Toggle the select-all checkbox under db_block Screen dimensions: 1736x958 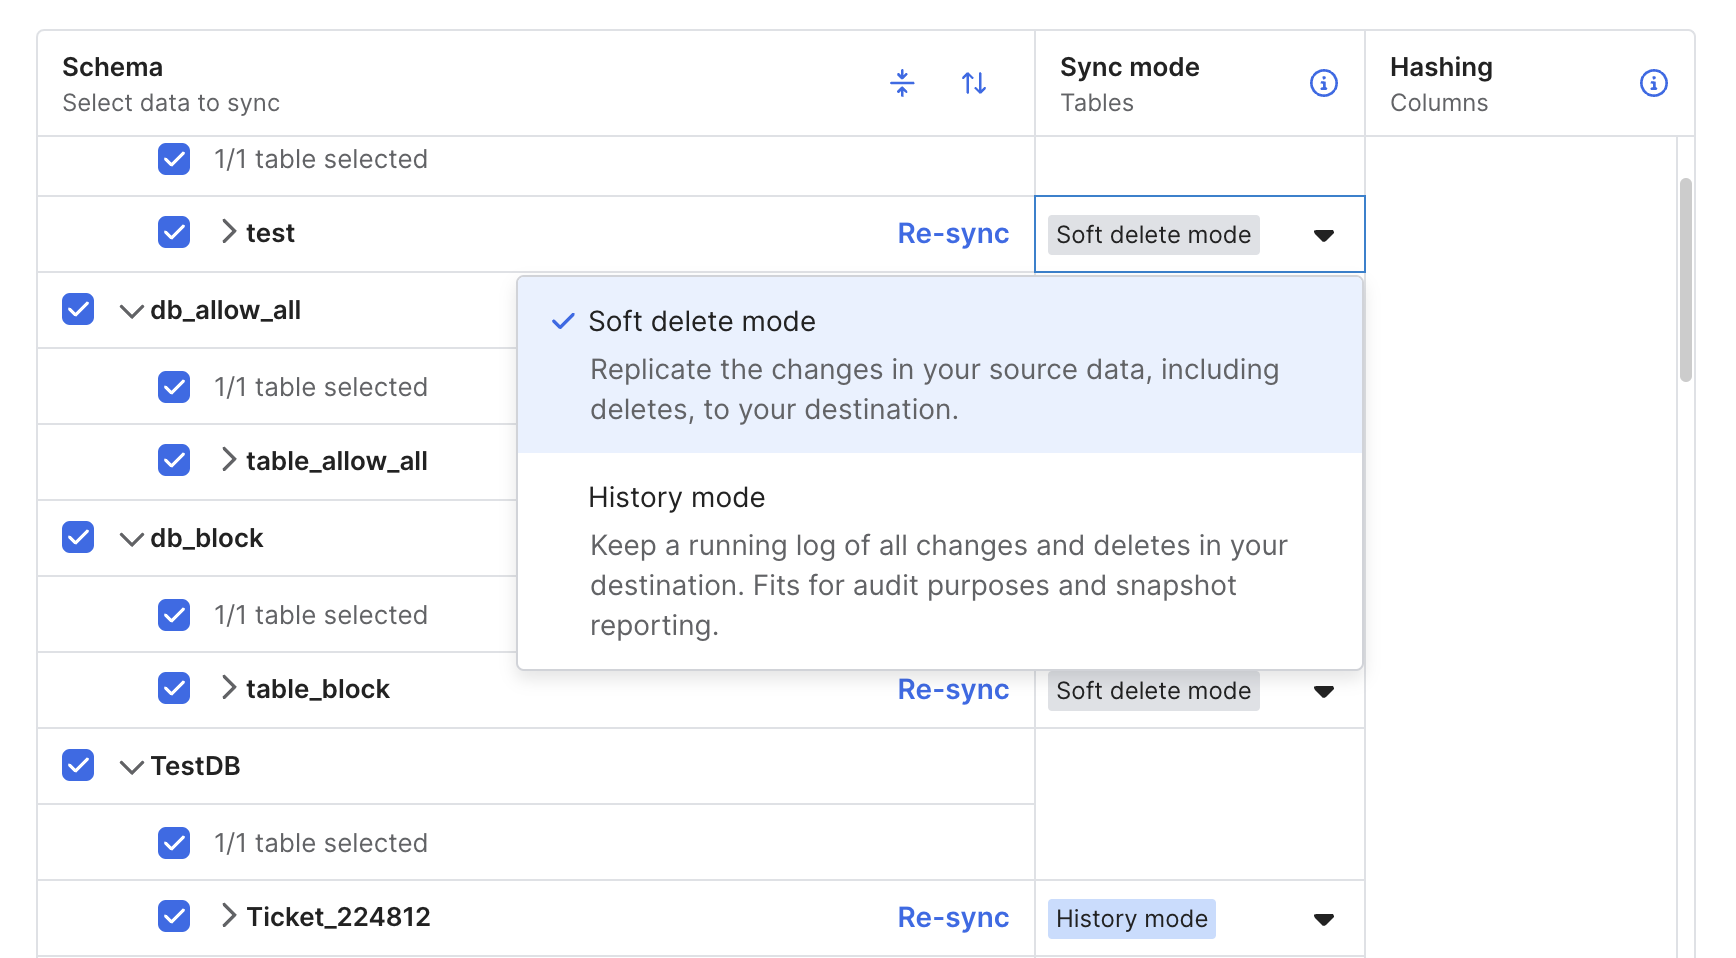tap(174, 614)
